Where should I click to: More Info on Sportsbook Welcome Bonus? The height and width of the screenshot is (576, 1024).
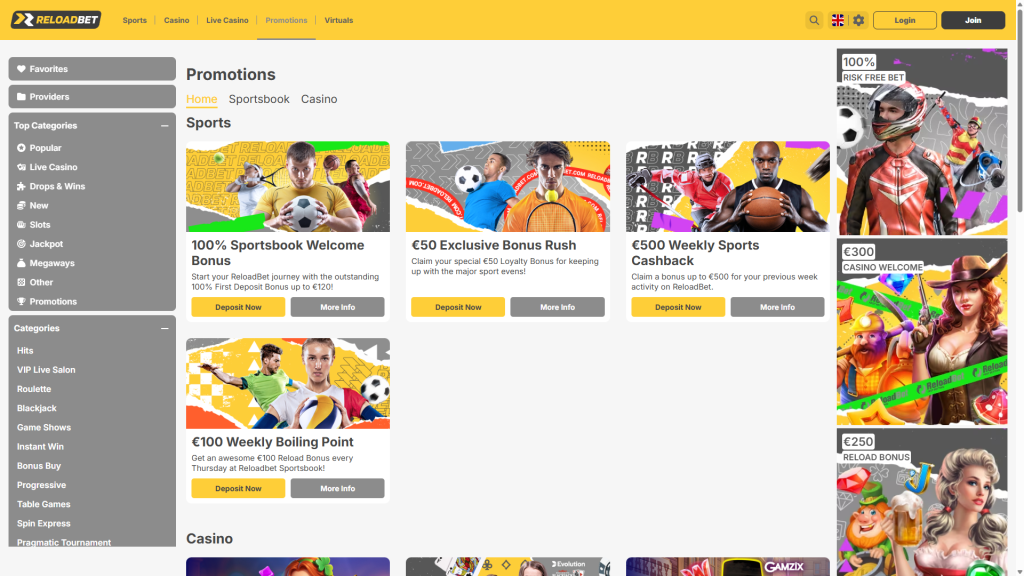click(338, 307)
